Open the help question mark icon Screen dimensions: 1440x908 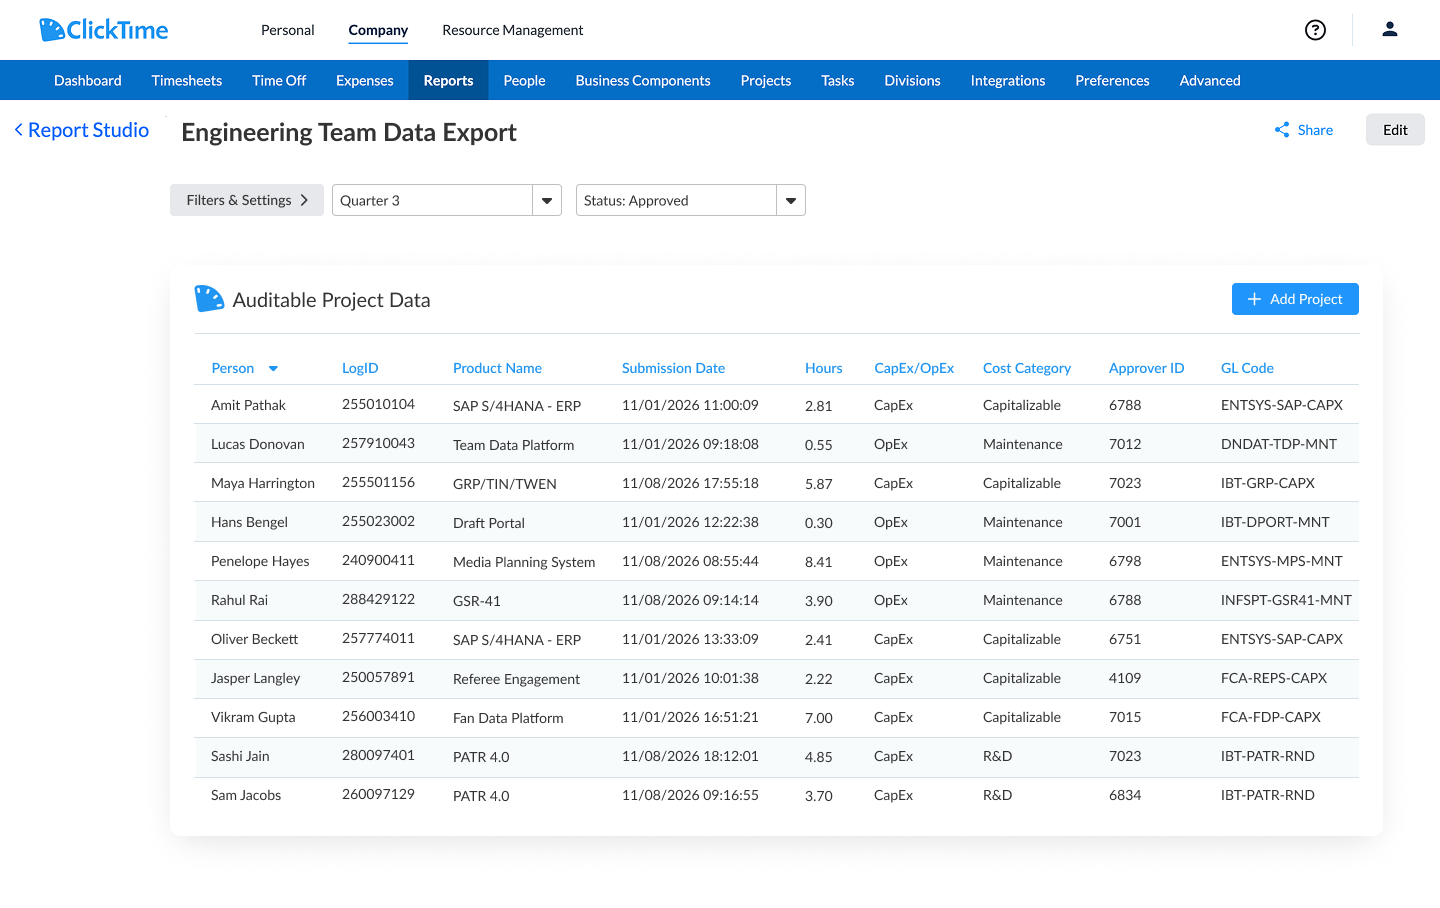pyautogui.click(x=1315, y=30)
